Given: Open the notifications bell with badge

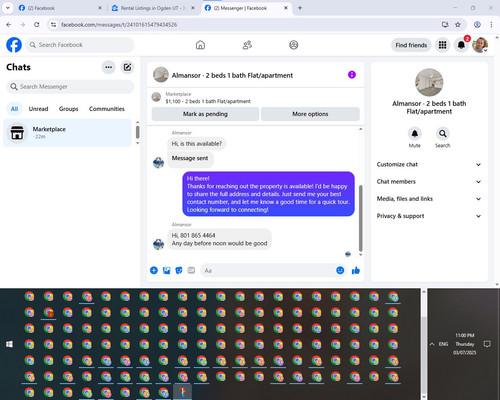Looking at the screenshot, I should coord(461,45).
